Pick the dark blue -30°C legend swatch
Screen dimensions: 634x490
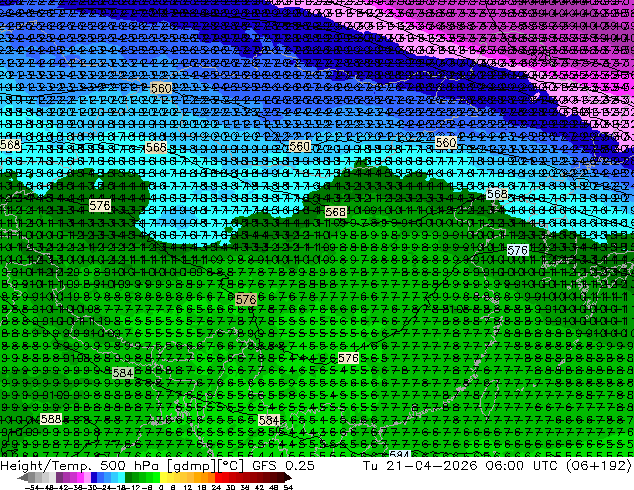pos(94,477)
